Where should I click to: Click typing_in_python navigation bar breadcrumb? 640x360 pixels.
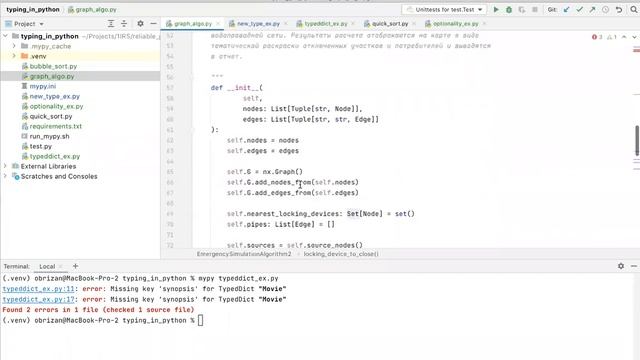click(33, 9)
